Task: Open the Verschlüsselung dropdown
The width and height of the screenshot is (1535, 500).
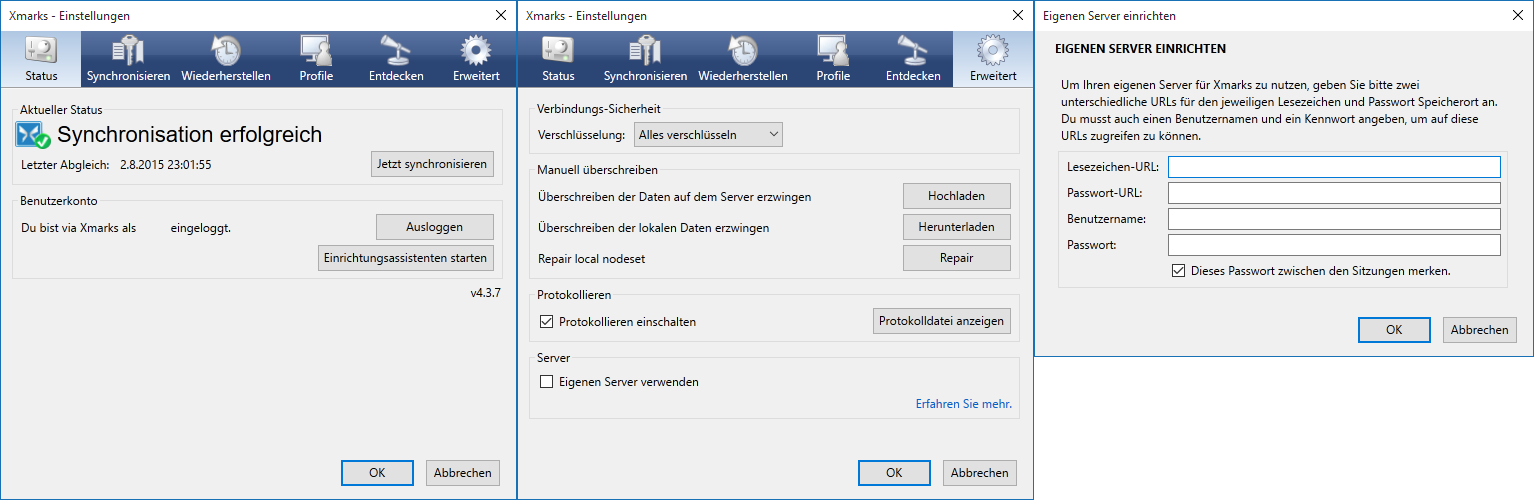Action: click(x=709, y=134)
